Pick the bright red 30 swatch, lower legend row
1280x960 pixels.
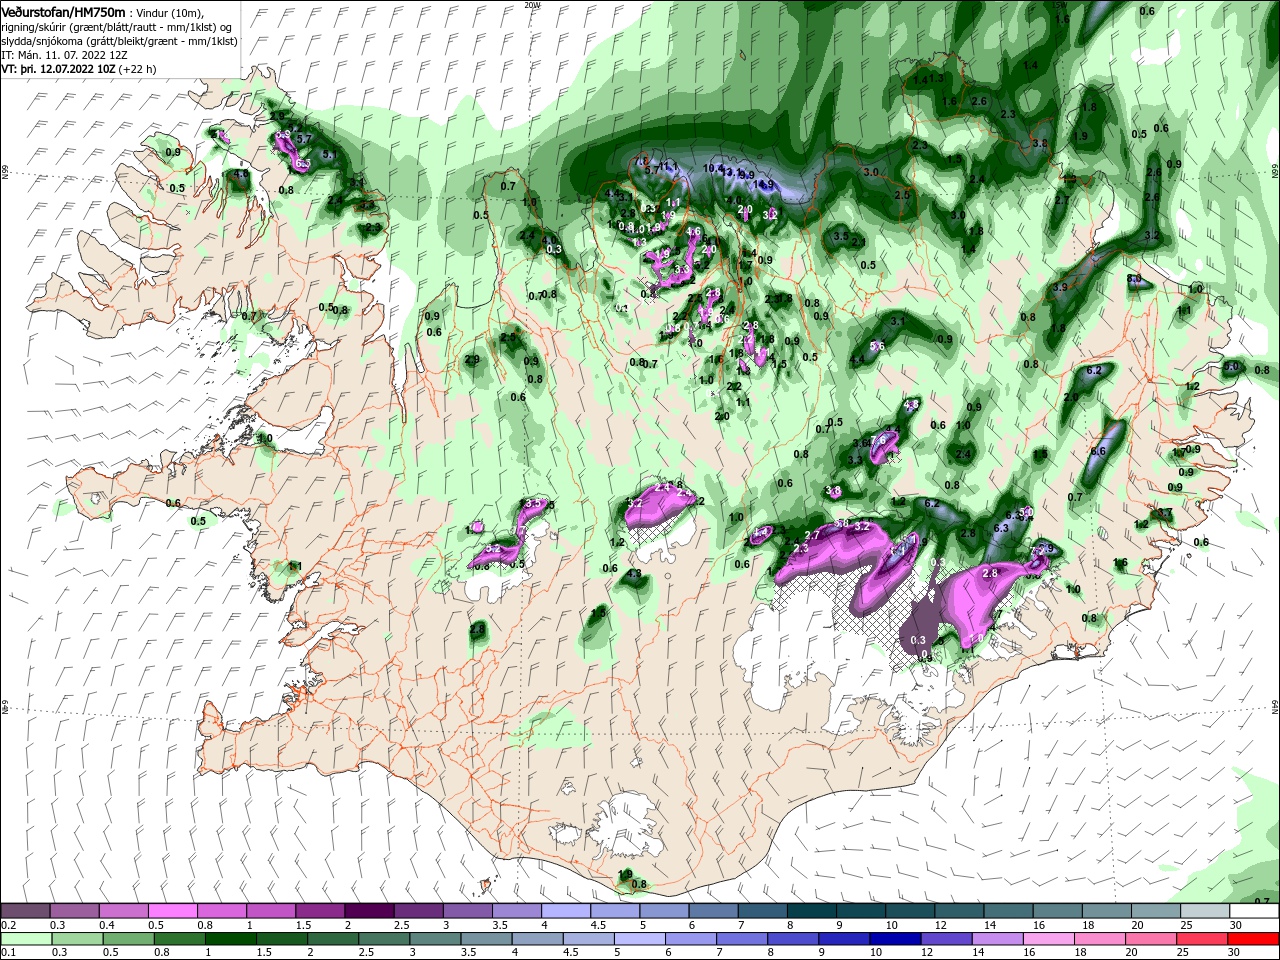tap(1253, 939)
